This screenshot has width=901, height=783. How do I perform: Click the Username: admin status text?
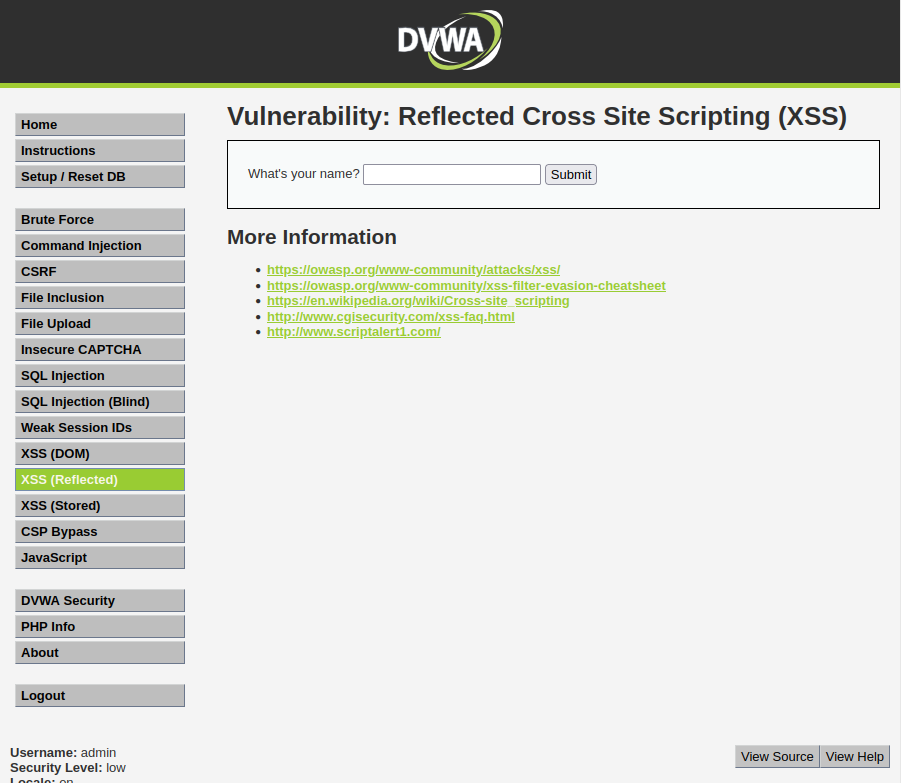click(63, 753)
